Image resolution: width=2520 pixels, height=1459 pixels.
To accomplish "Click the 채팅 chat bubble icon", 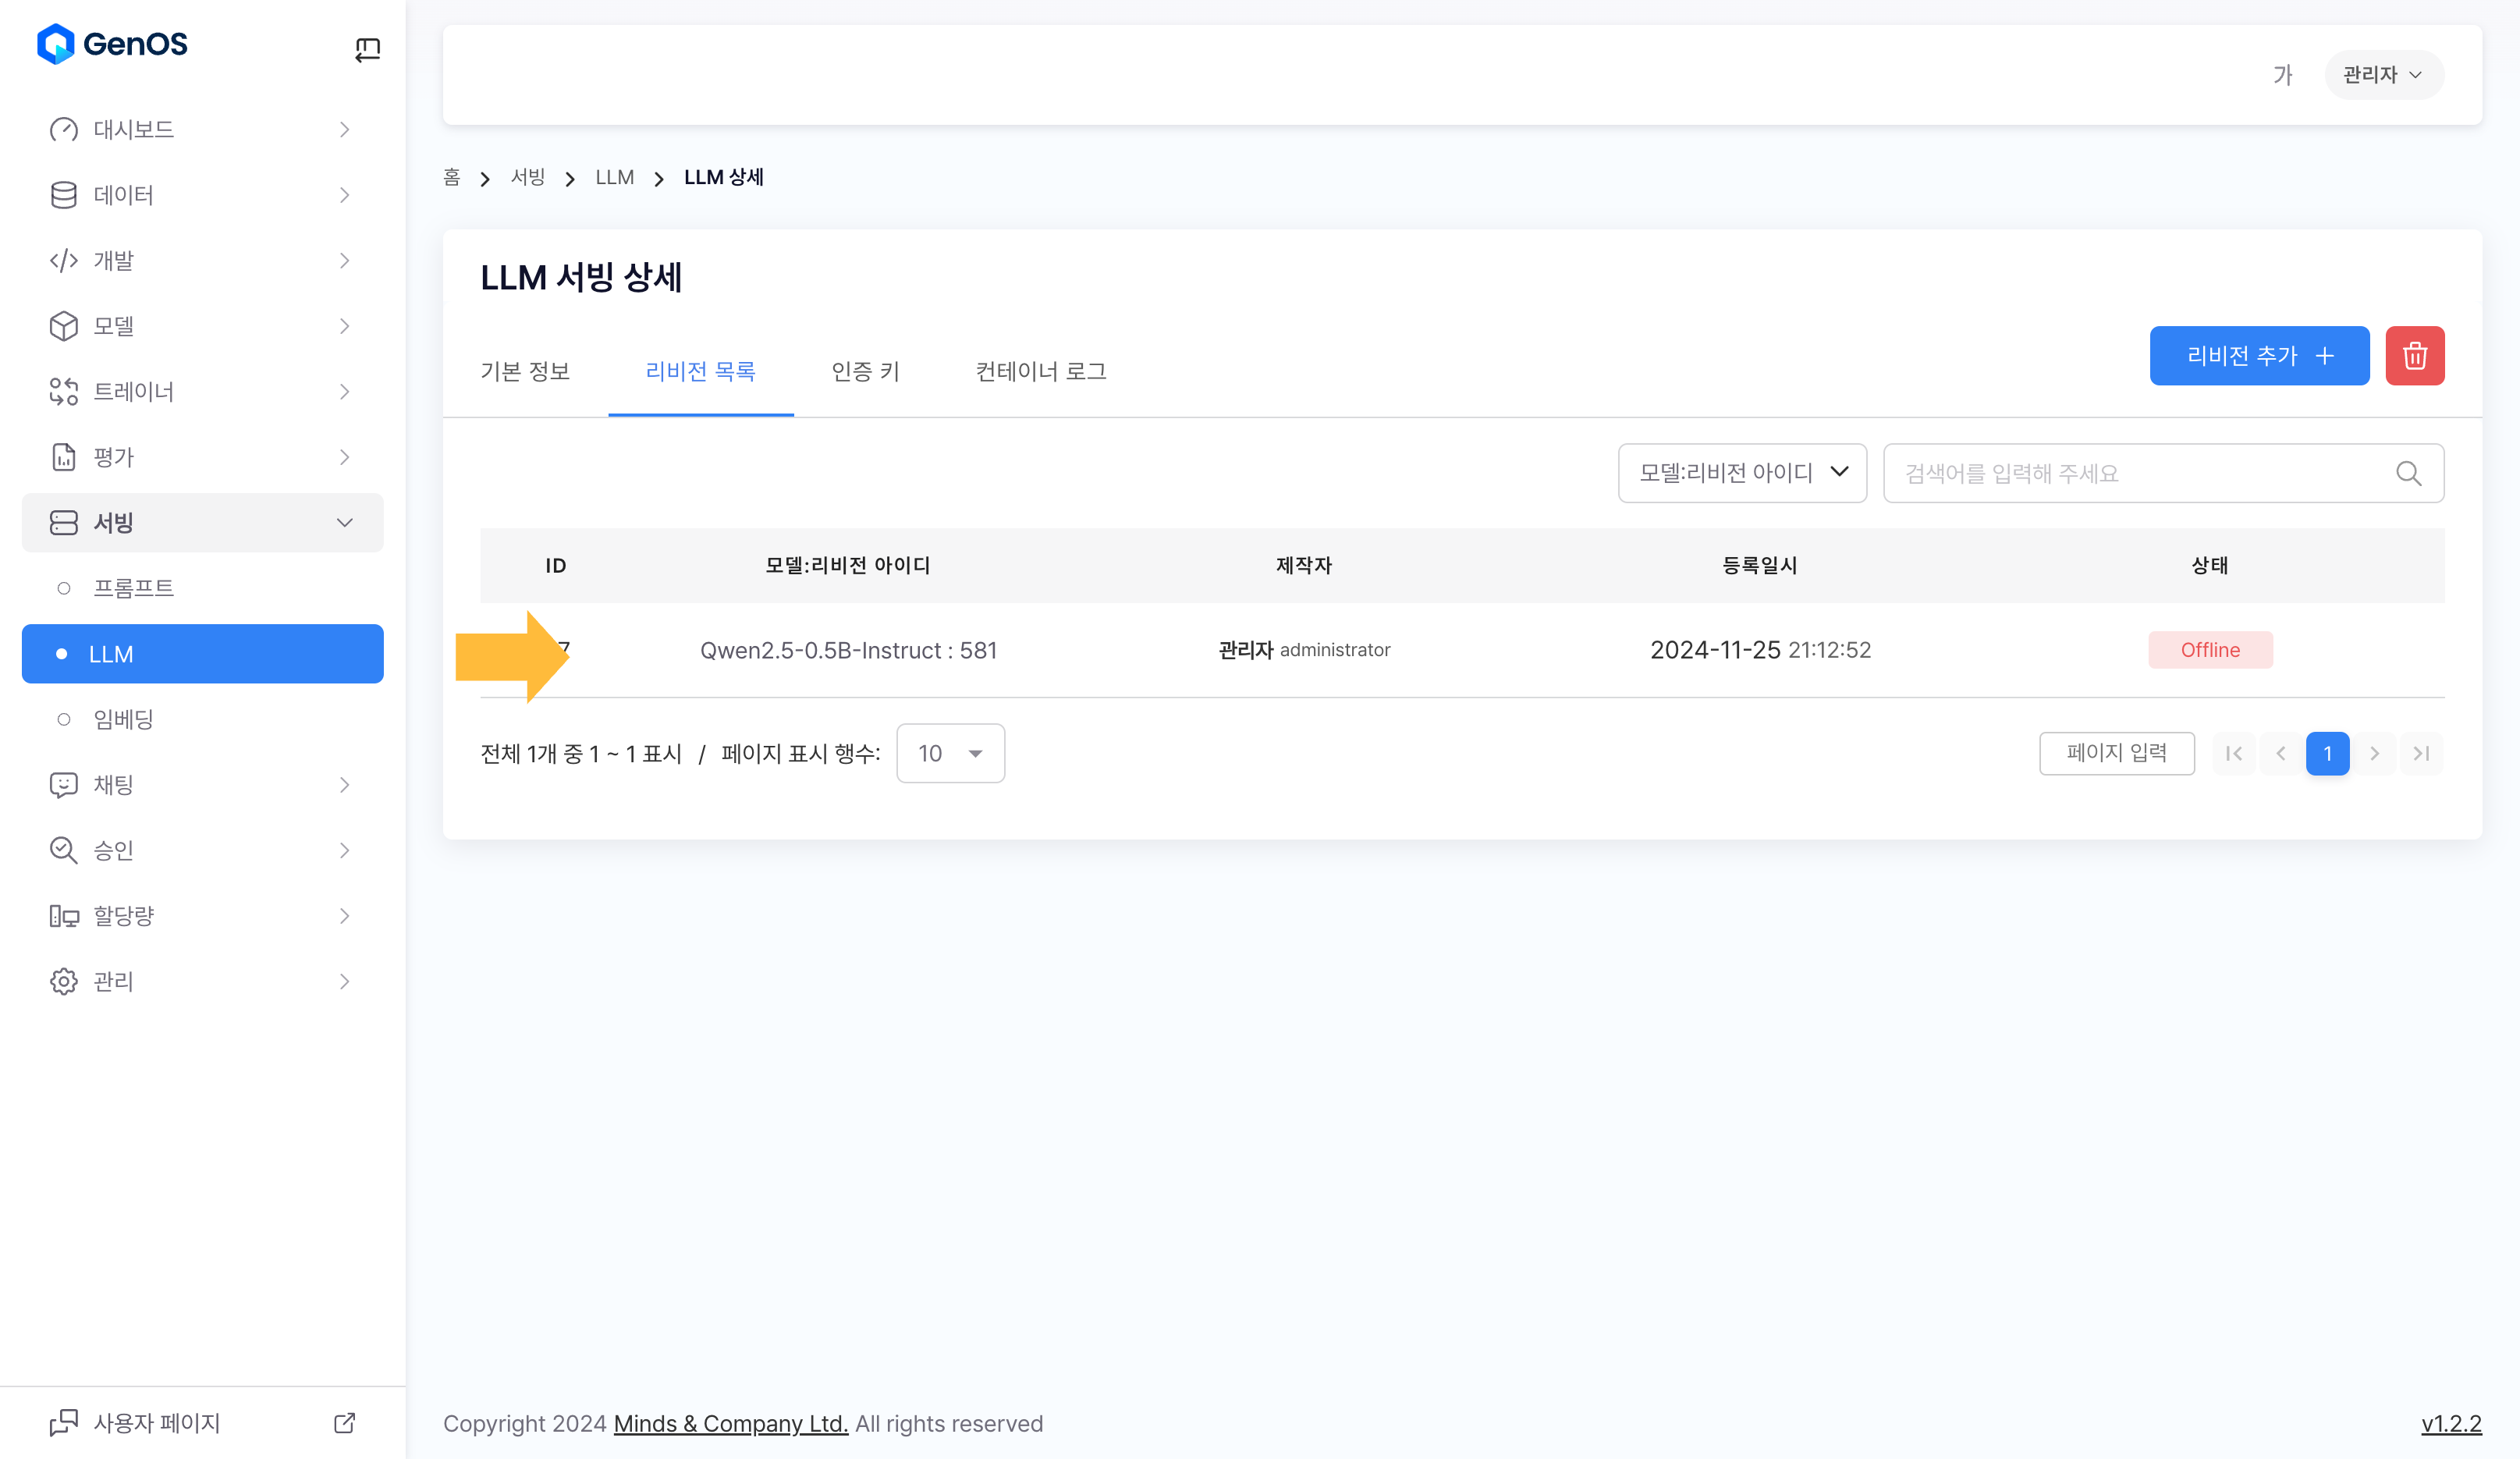I will pos(64,785).
